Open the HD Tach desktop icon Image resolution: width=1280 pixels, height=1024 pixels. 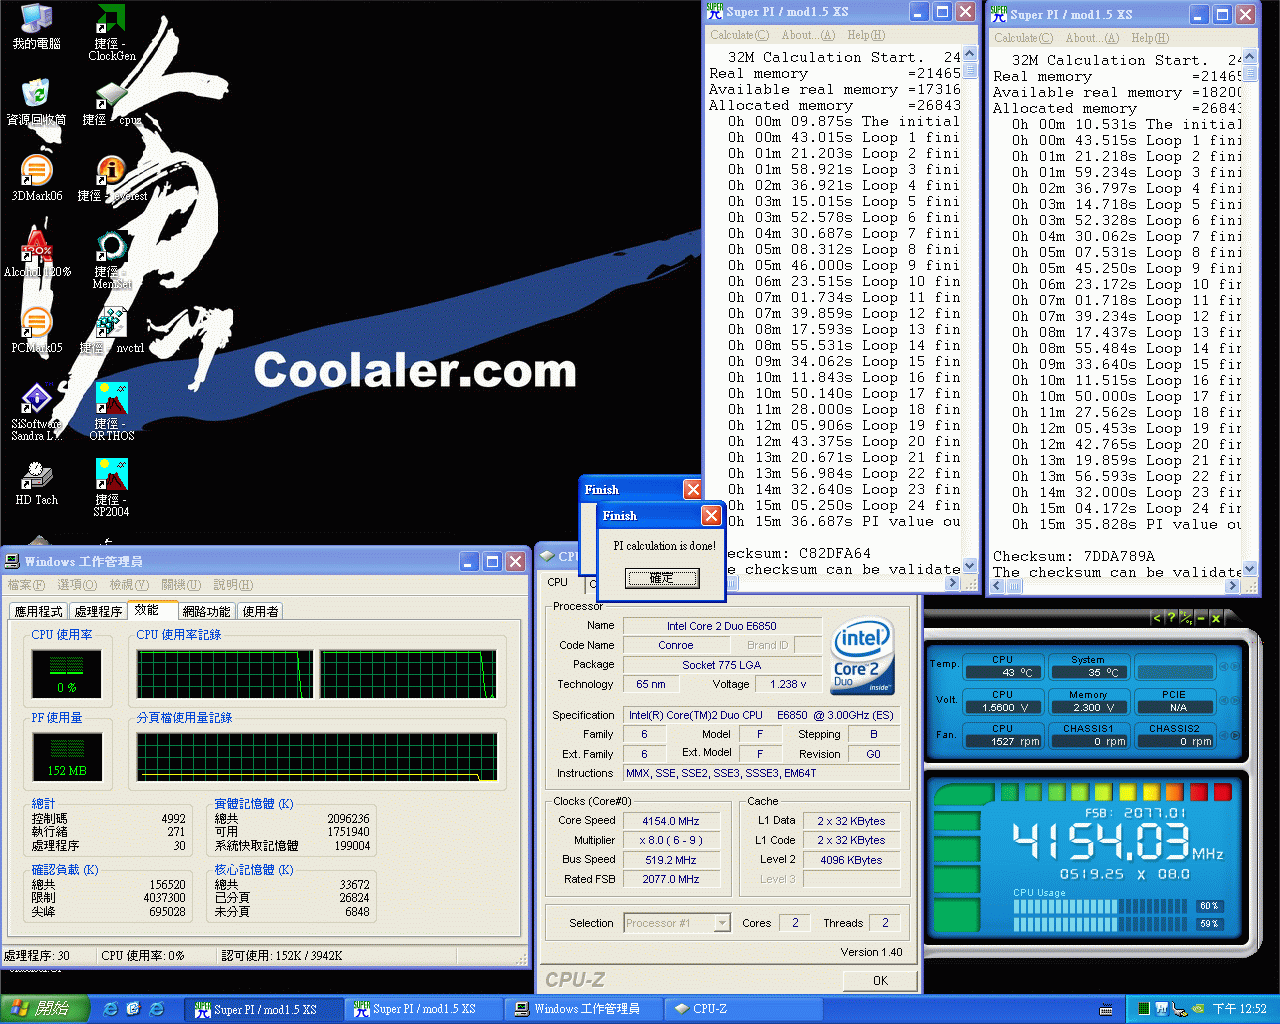[36, 483]
